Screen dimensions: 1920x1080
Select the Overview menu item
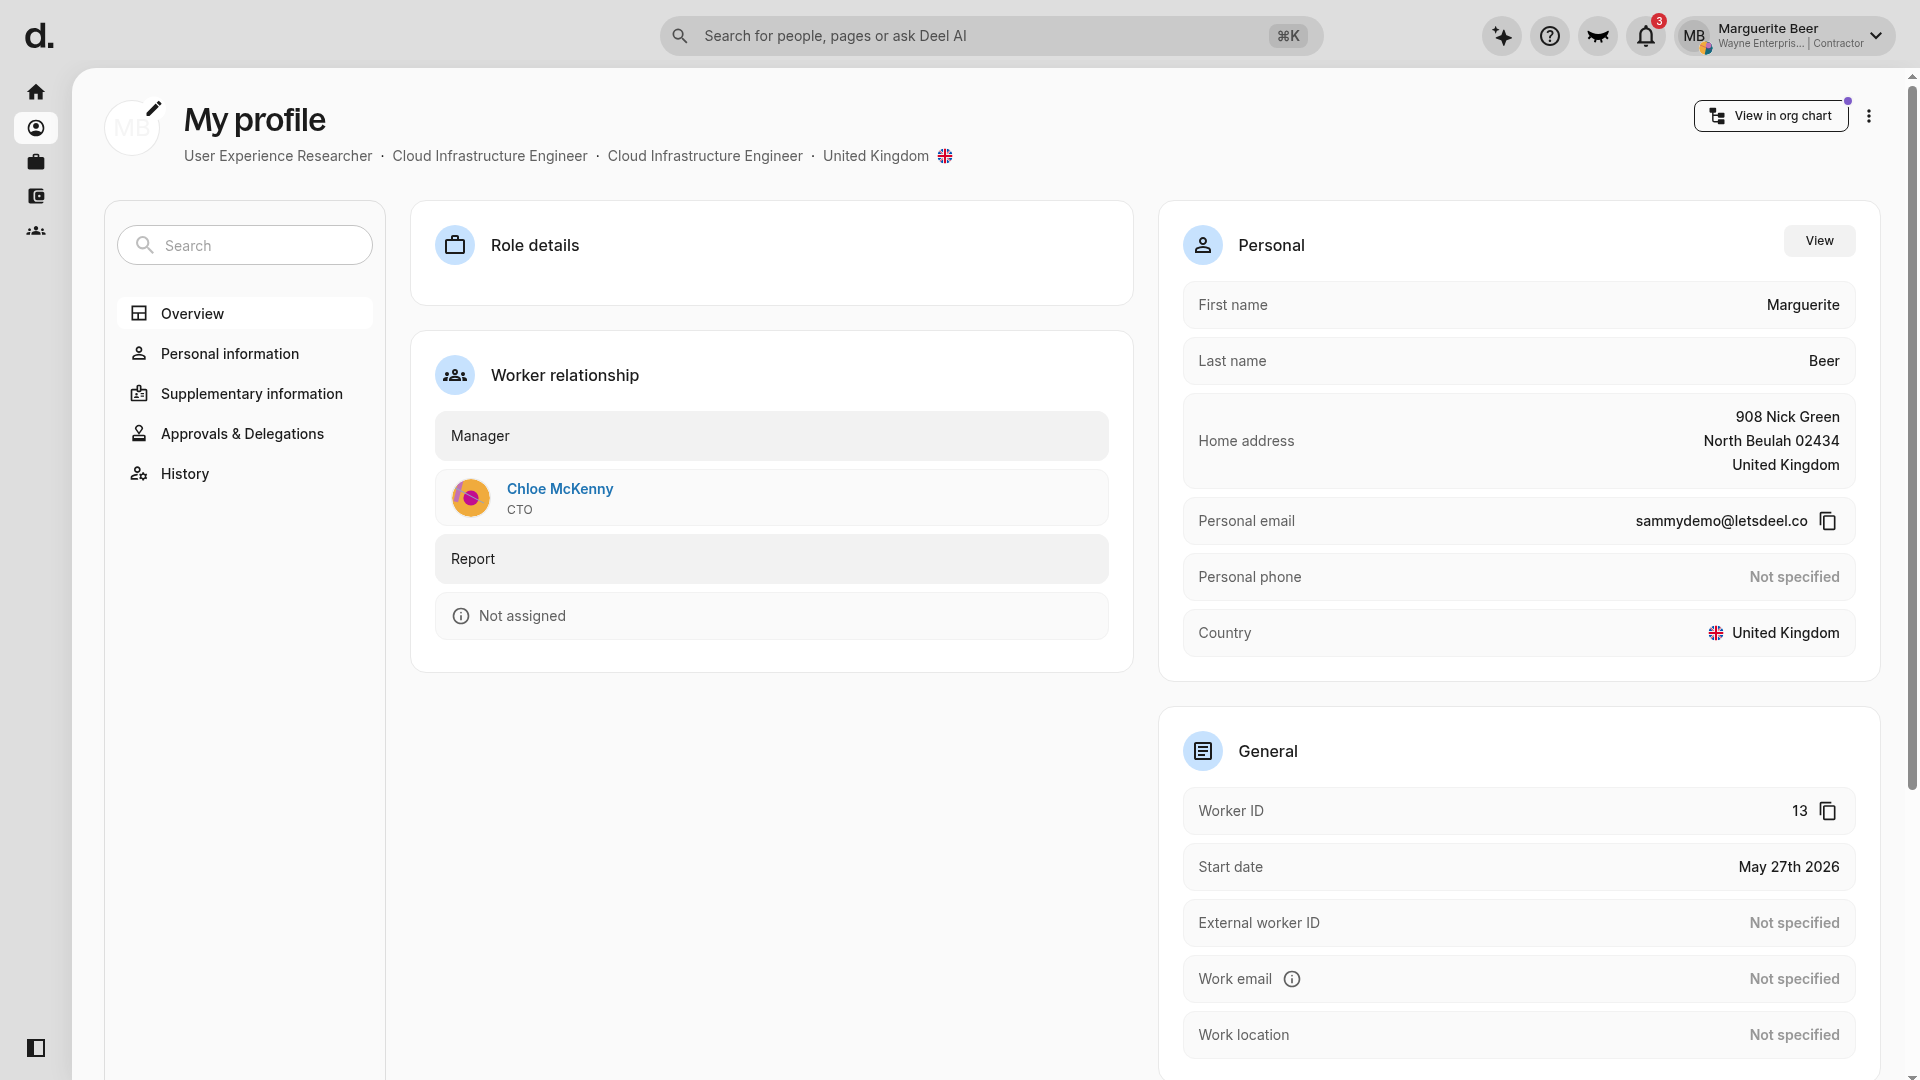point(245,314)
